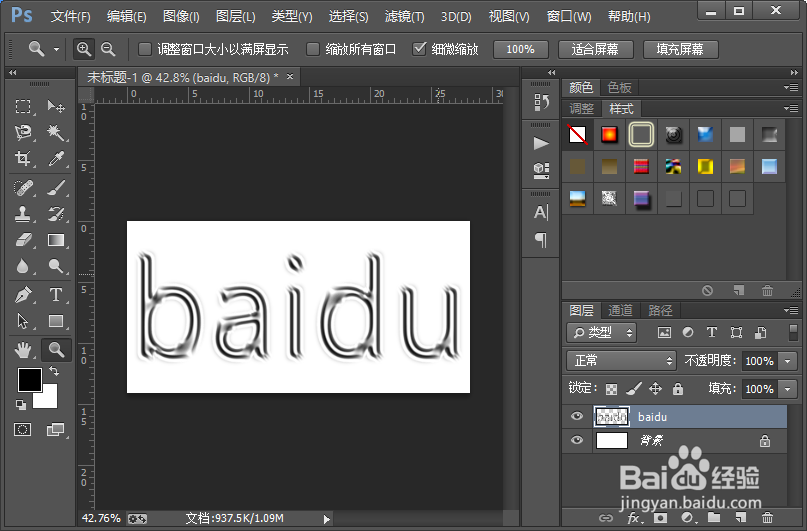Select the Healing Brush tool
The image size is (807, 531).
(x=23, y=188)
